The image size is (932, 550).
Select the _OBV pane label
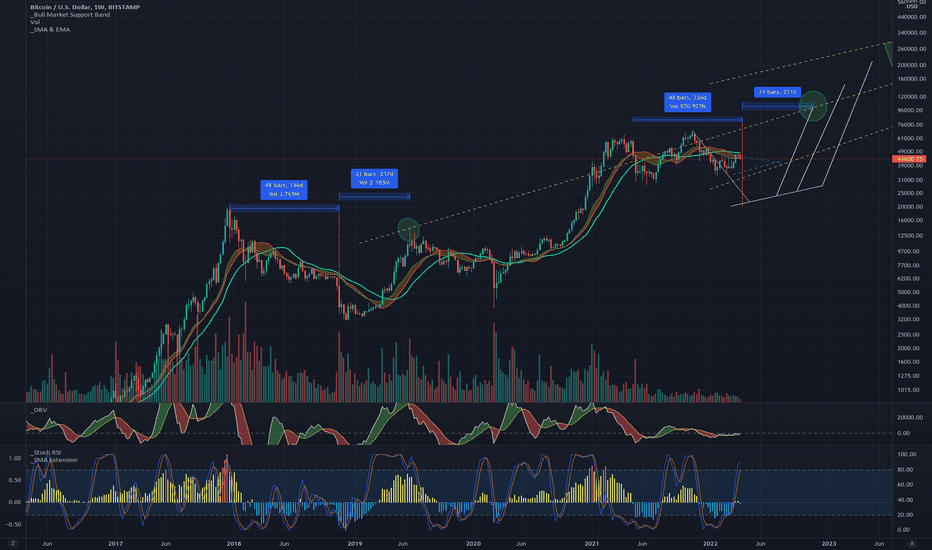[39, 410]
